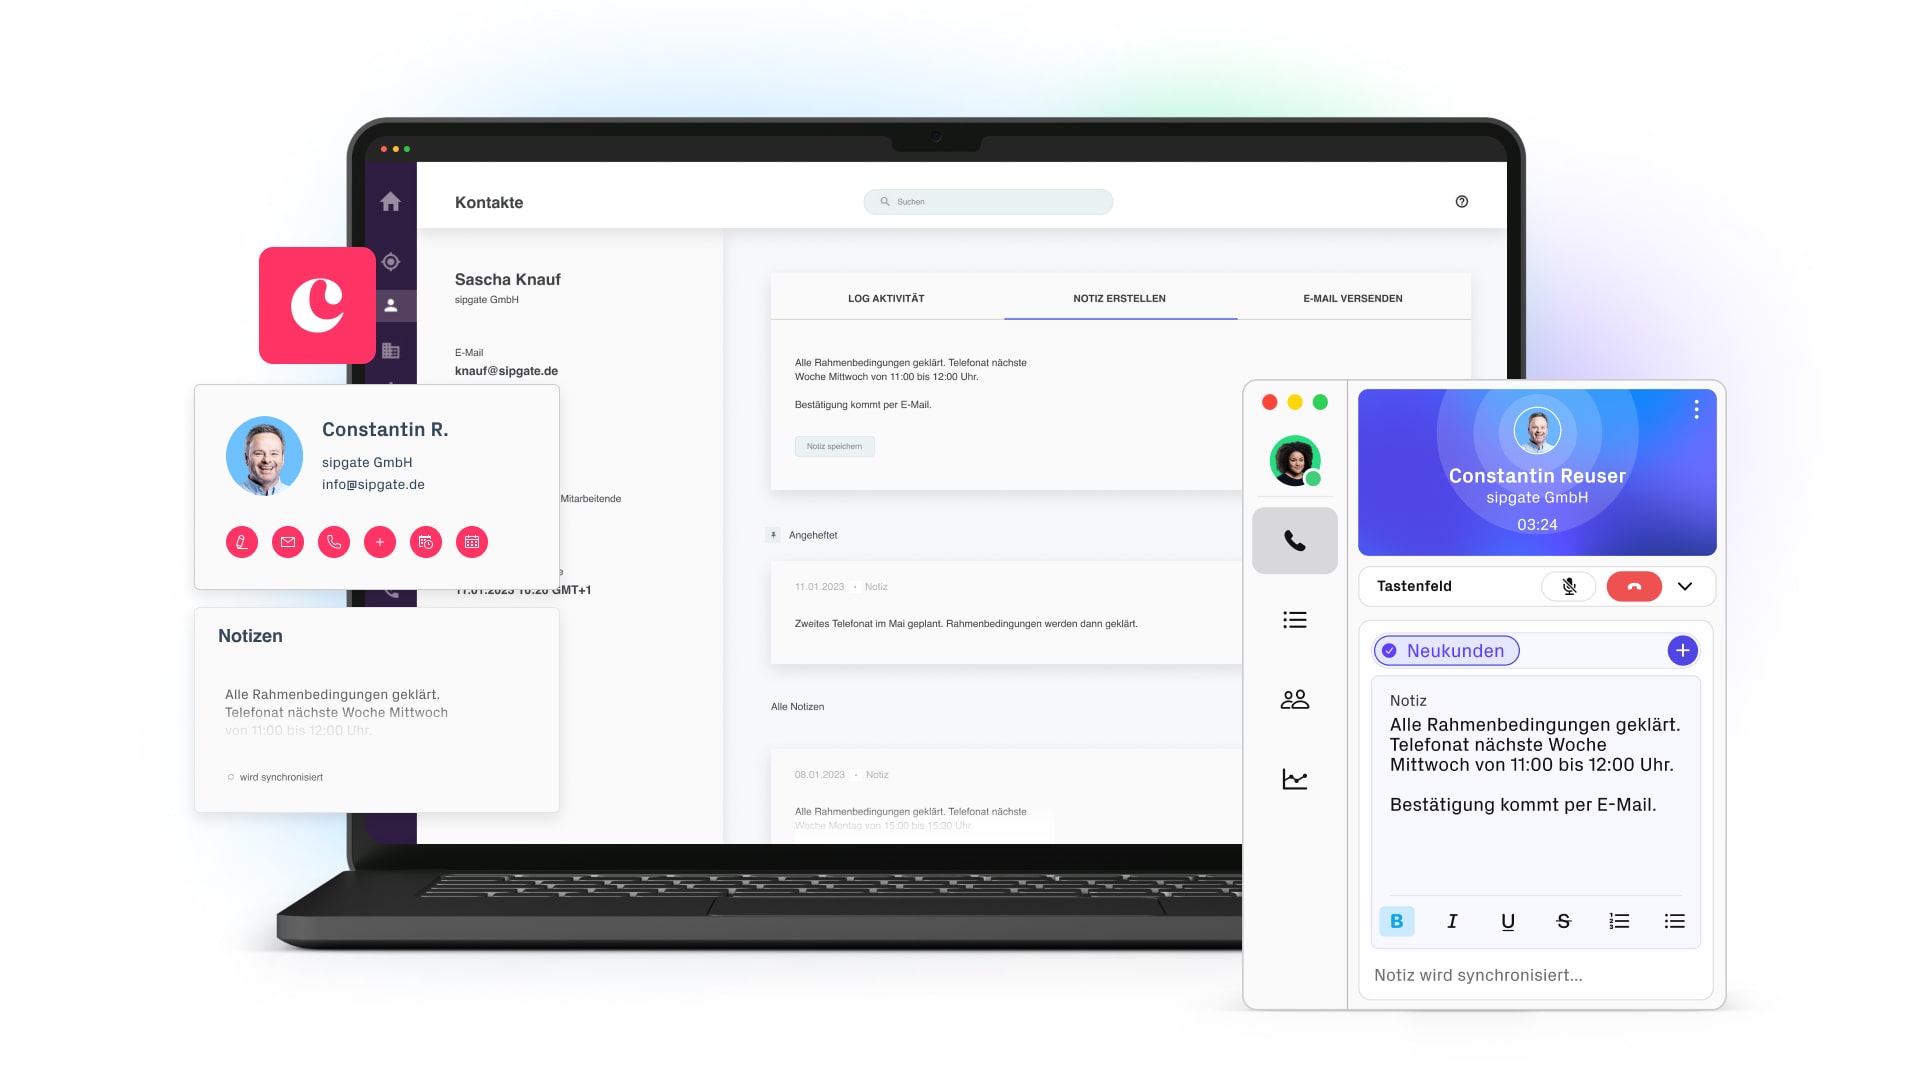Open the statistics chart icon in softphone
The image size is (1920, 1080).
coord(1295,779)
